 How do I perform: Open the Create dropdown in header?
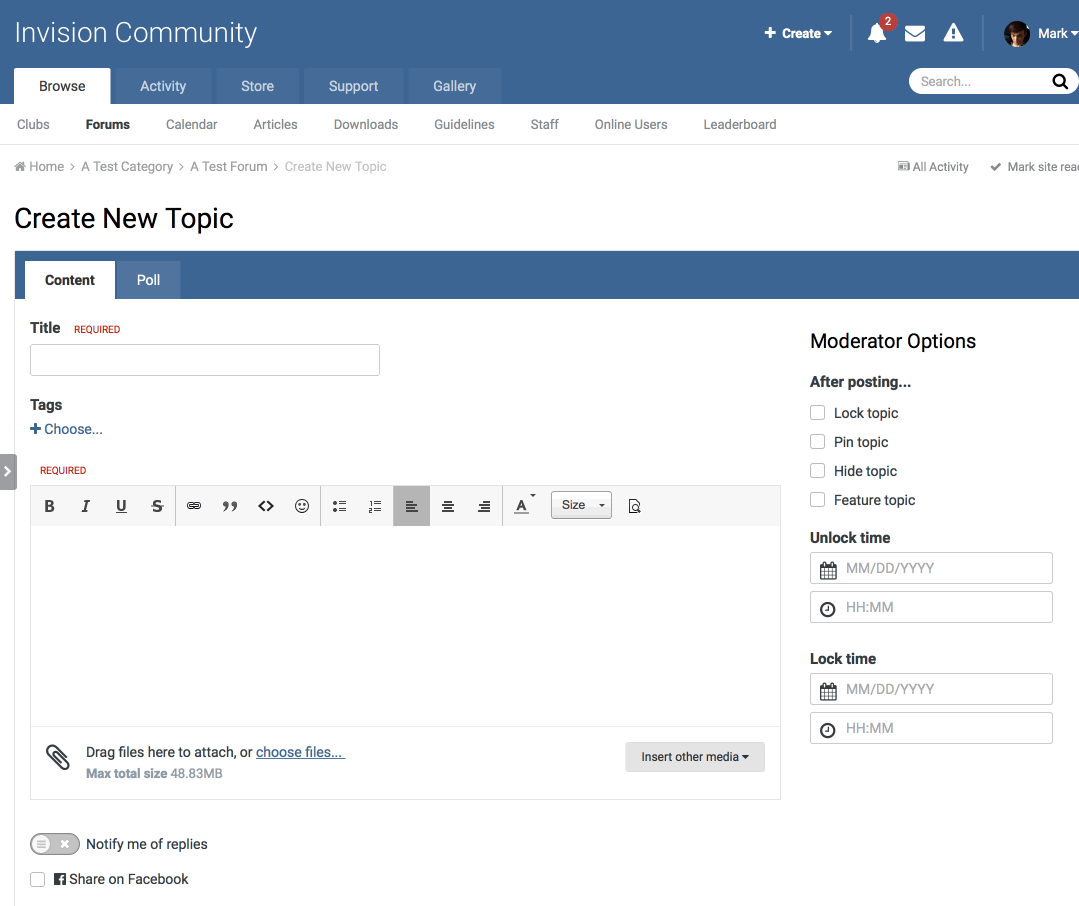click(798, 33)
